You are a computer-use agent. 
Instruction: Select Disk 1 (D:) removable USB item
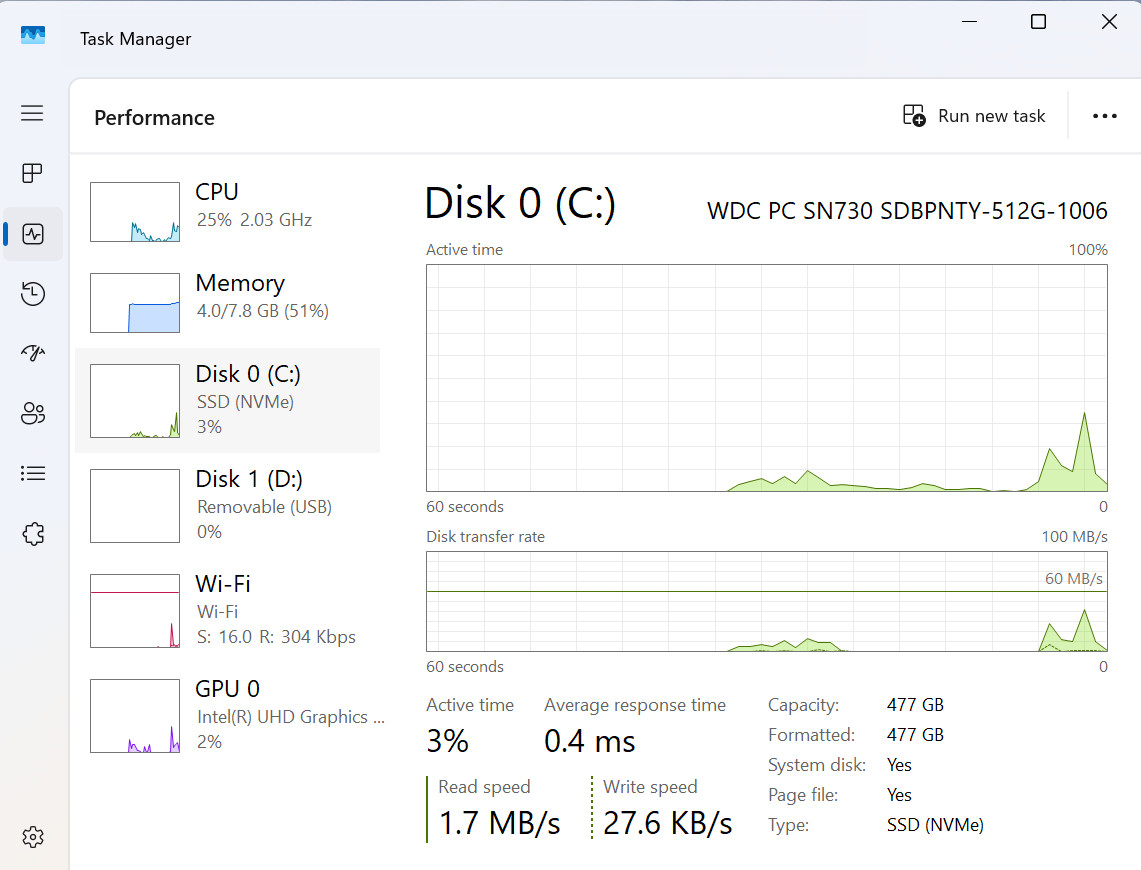227,506
